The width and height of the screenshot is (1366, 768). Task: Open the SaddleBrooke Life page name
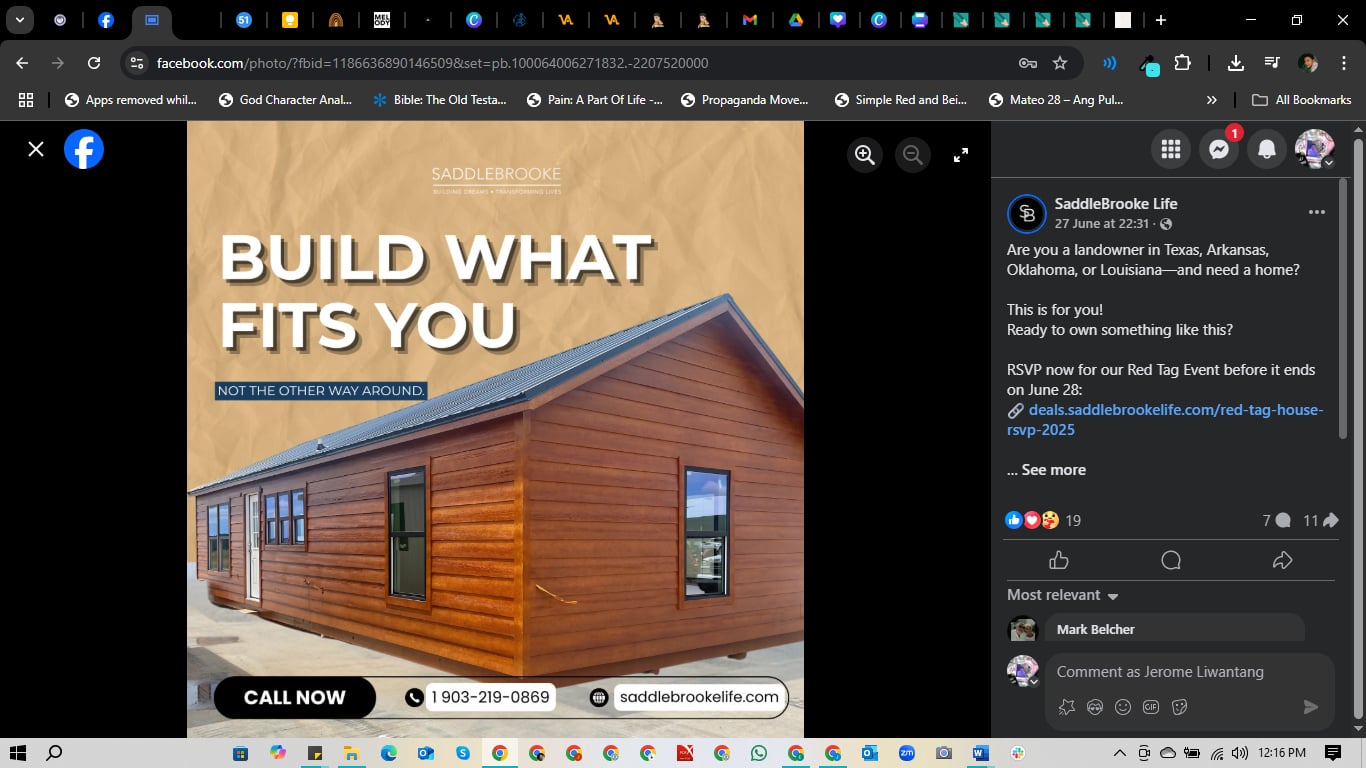(1116, 203)
